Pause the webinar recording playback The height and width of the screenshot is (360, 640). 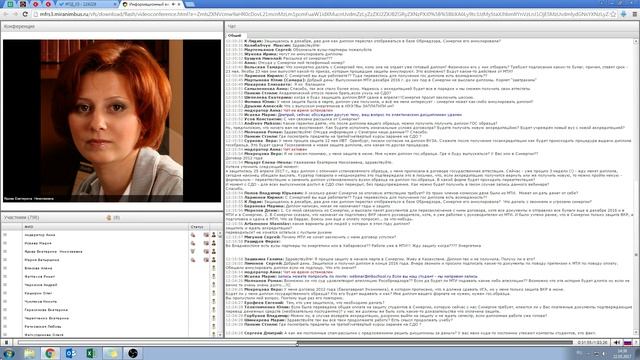pyautogui.click(x=6, y=342)
